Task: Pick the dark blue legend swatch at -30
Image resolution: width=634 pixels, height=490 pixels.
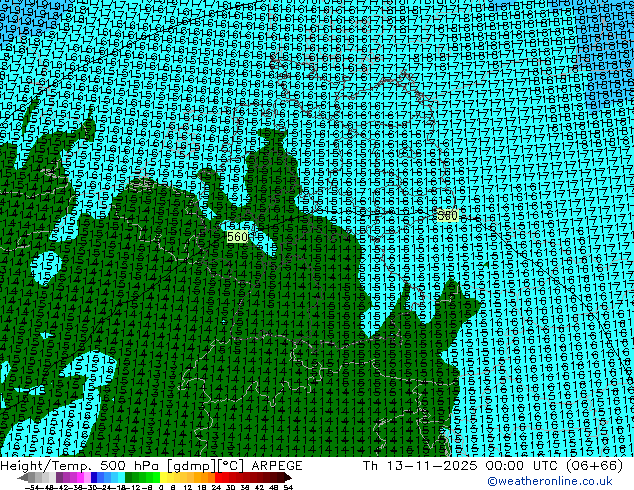Action: tap(94, 477)
